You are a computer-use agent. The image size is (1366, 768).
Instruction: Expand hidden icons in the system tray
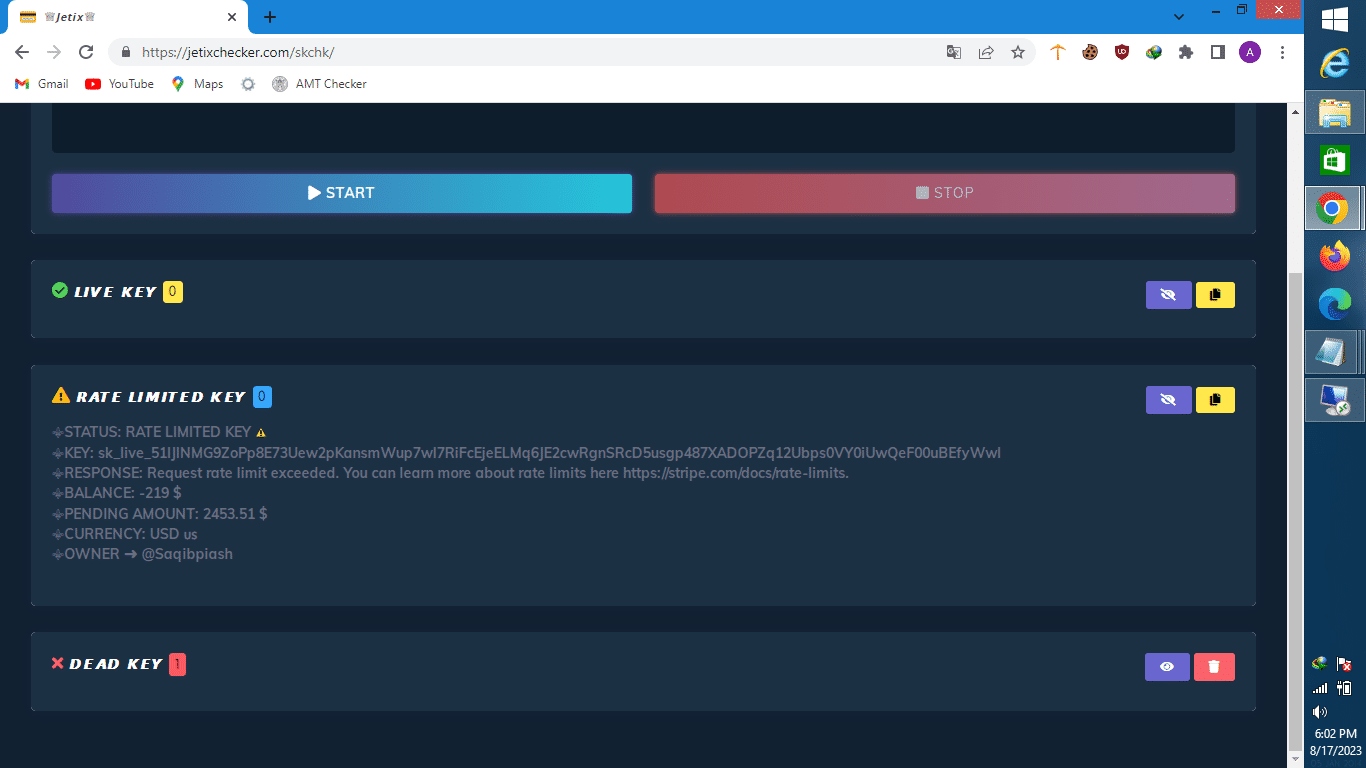pos(1318,663)
